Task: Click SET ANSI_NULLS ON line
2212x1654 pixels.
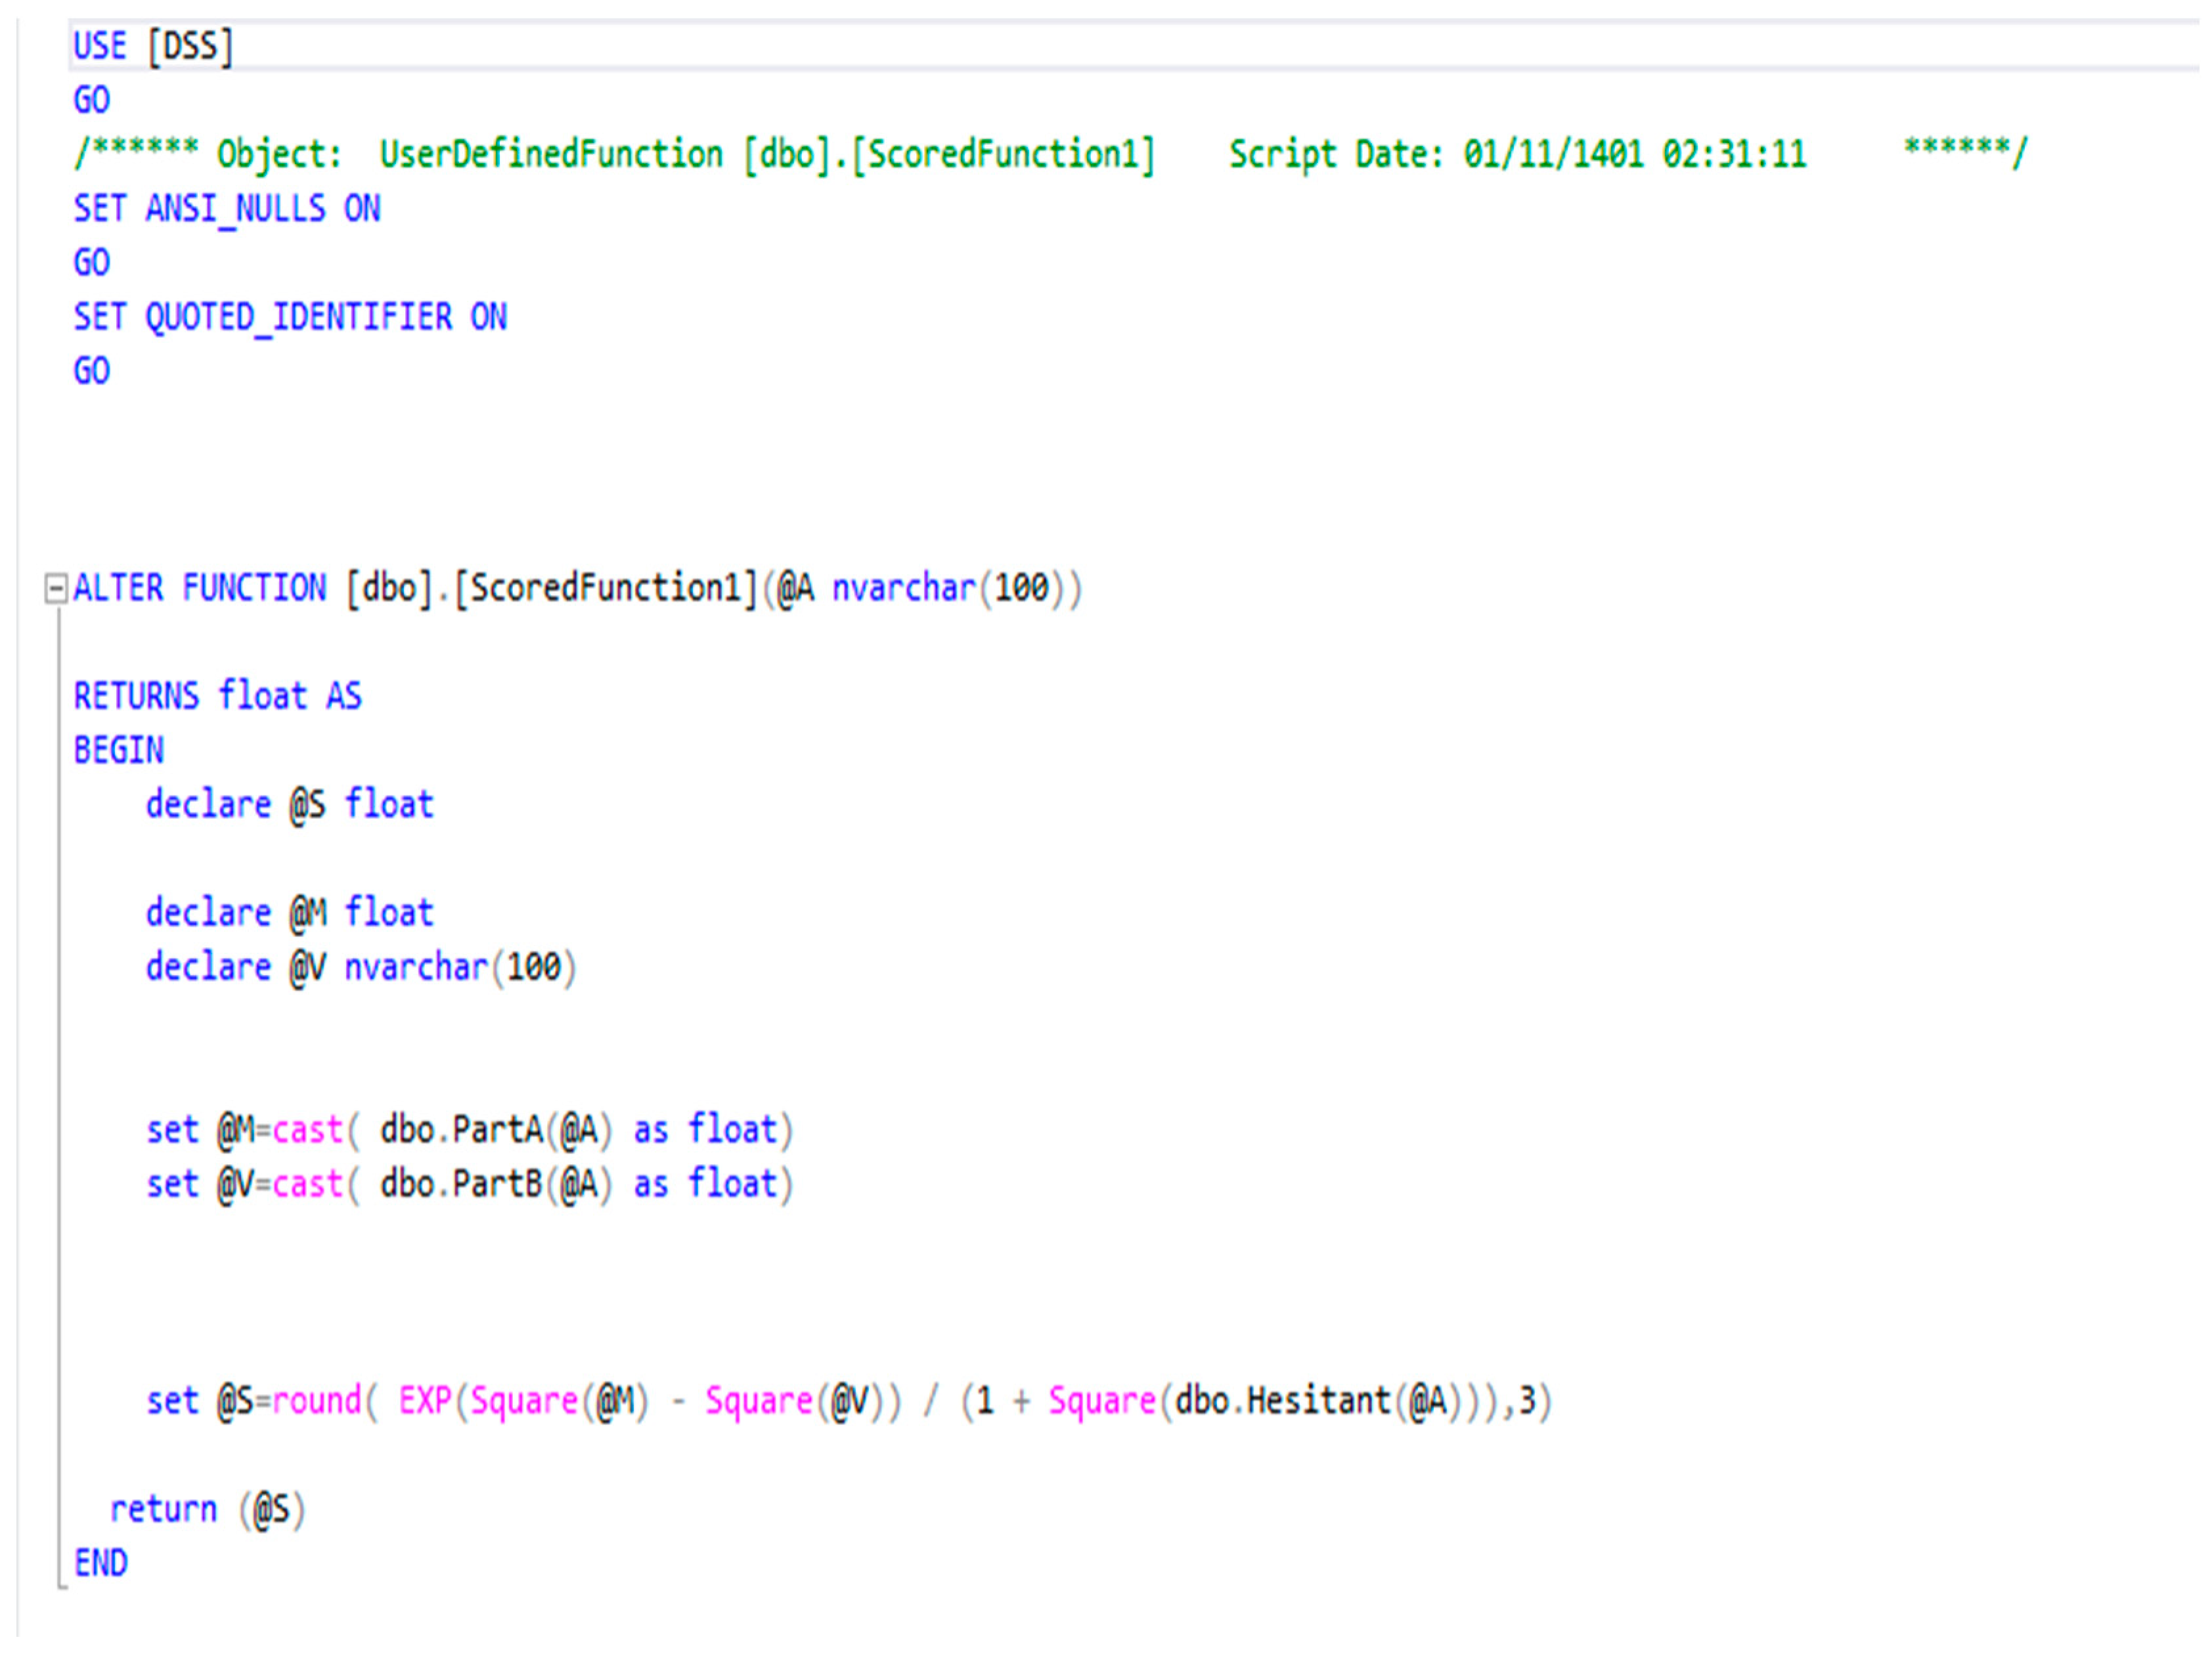Action: coord(227,208)
